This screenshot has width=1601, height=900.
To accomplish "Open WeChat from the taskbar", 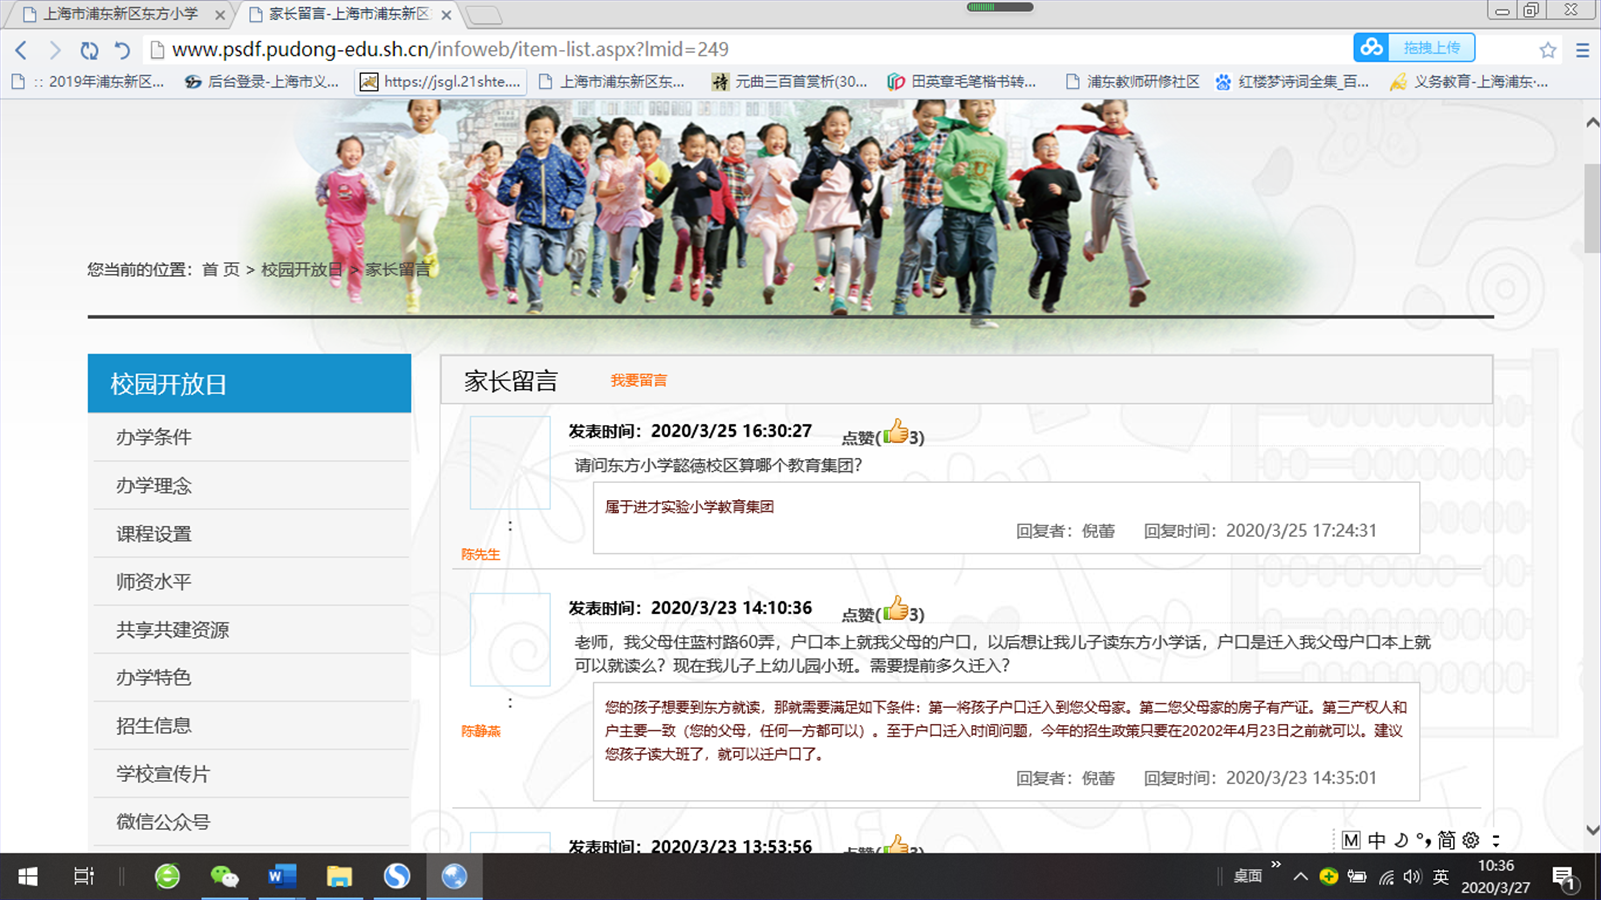I will (224, 877).
